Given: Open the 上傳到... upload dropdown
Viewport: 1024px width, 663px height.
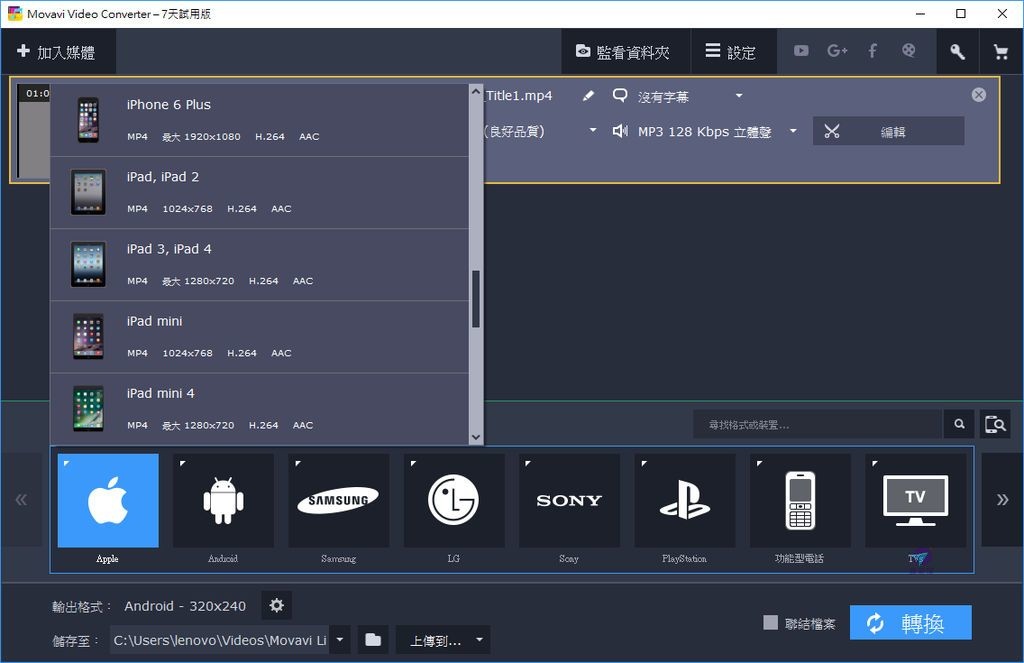Looking at the screenshot, I should coord(443,640).
